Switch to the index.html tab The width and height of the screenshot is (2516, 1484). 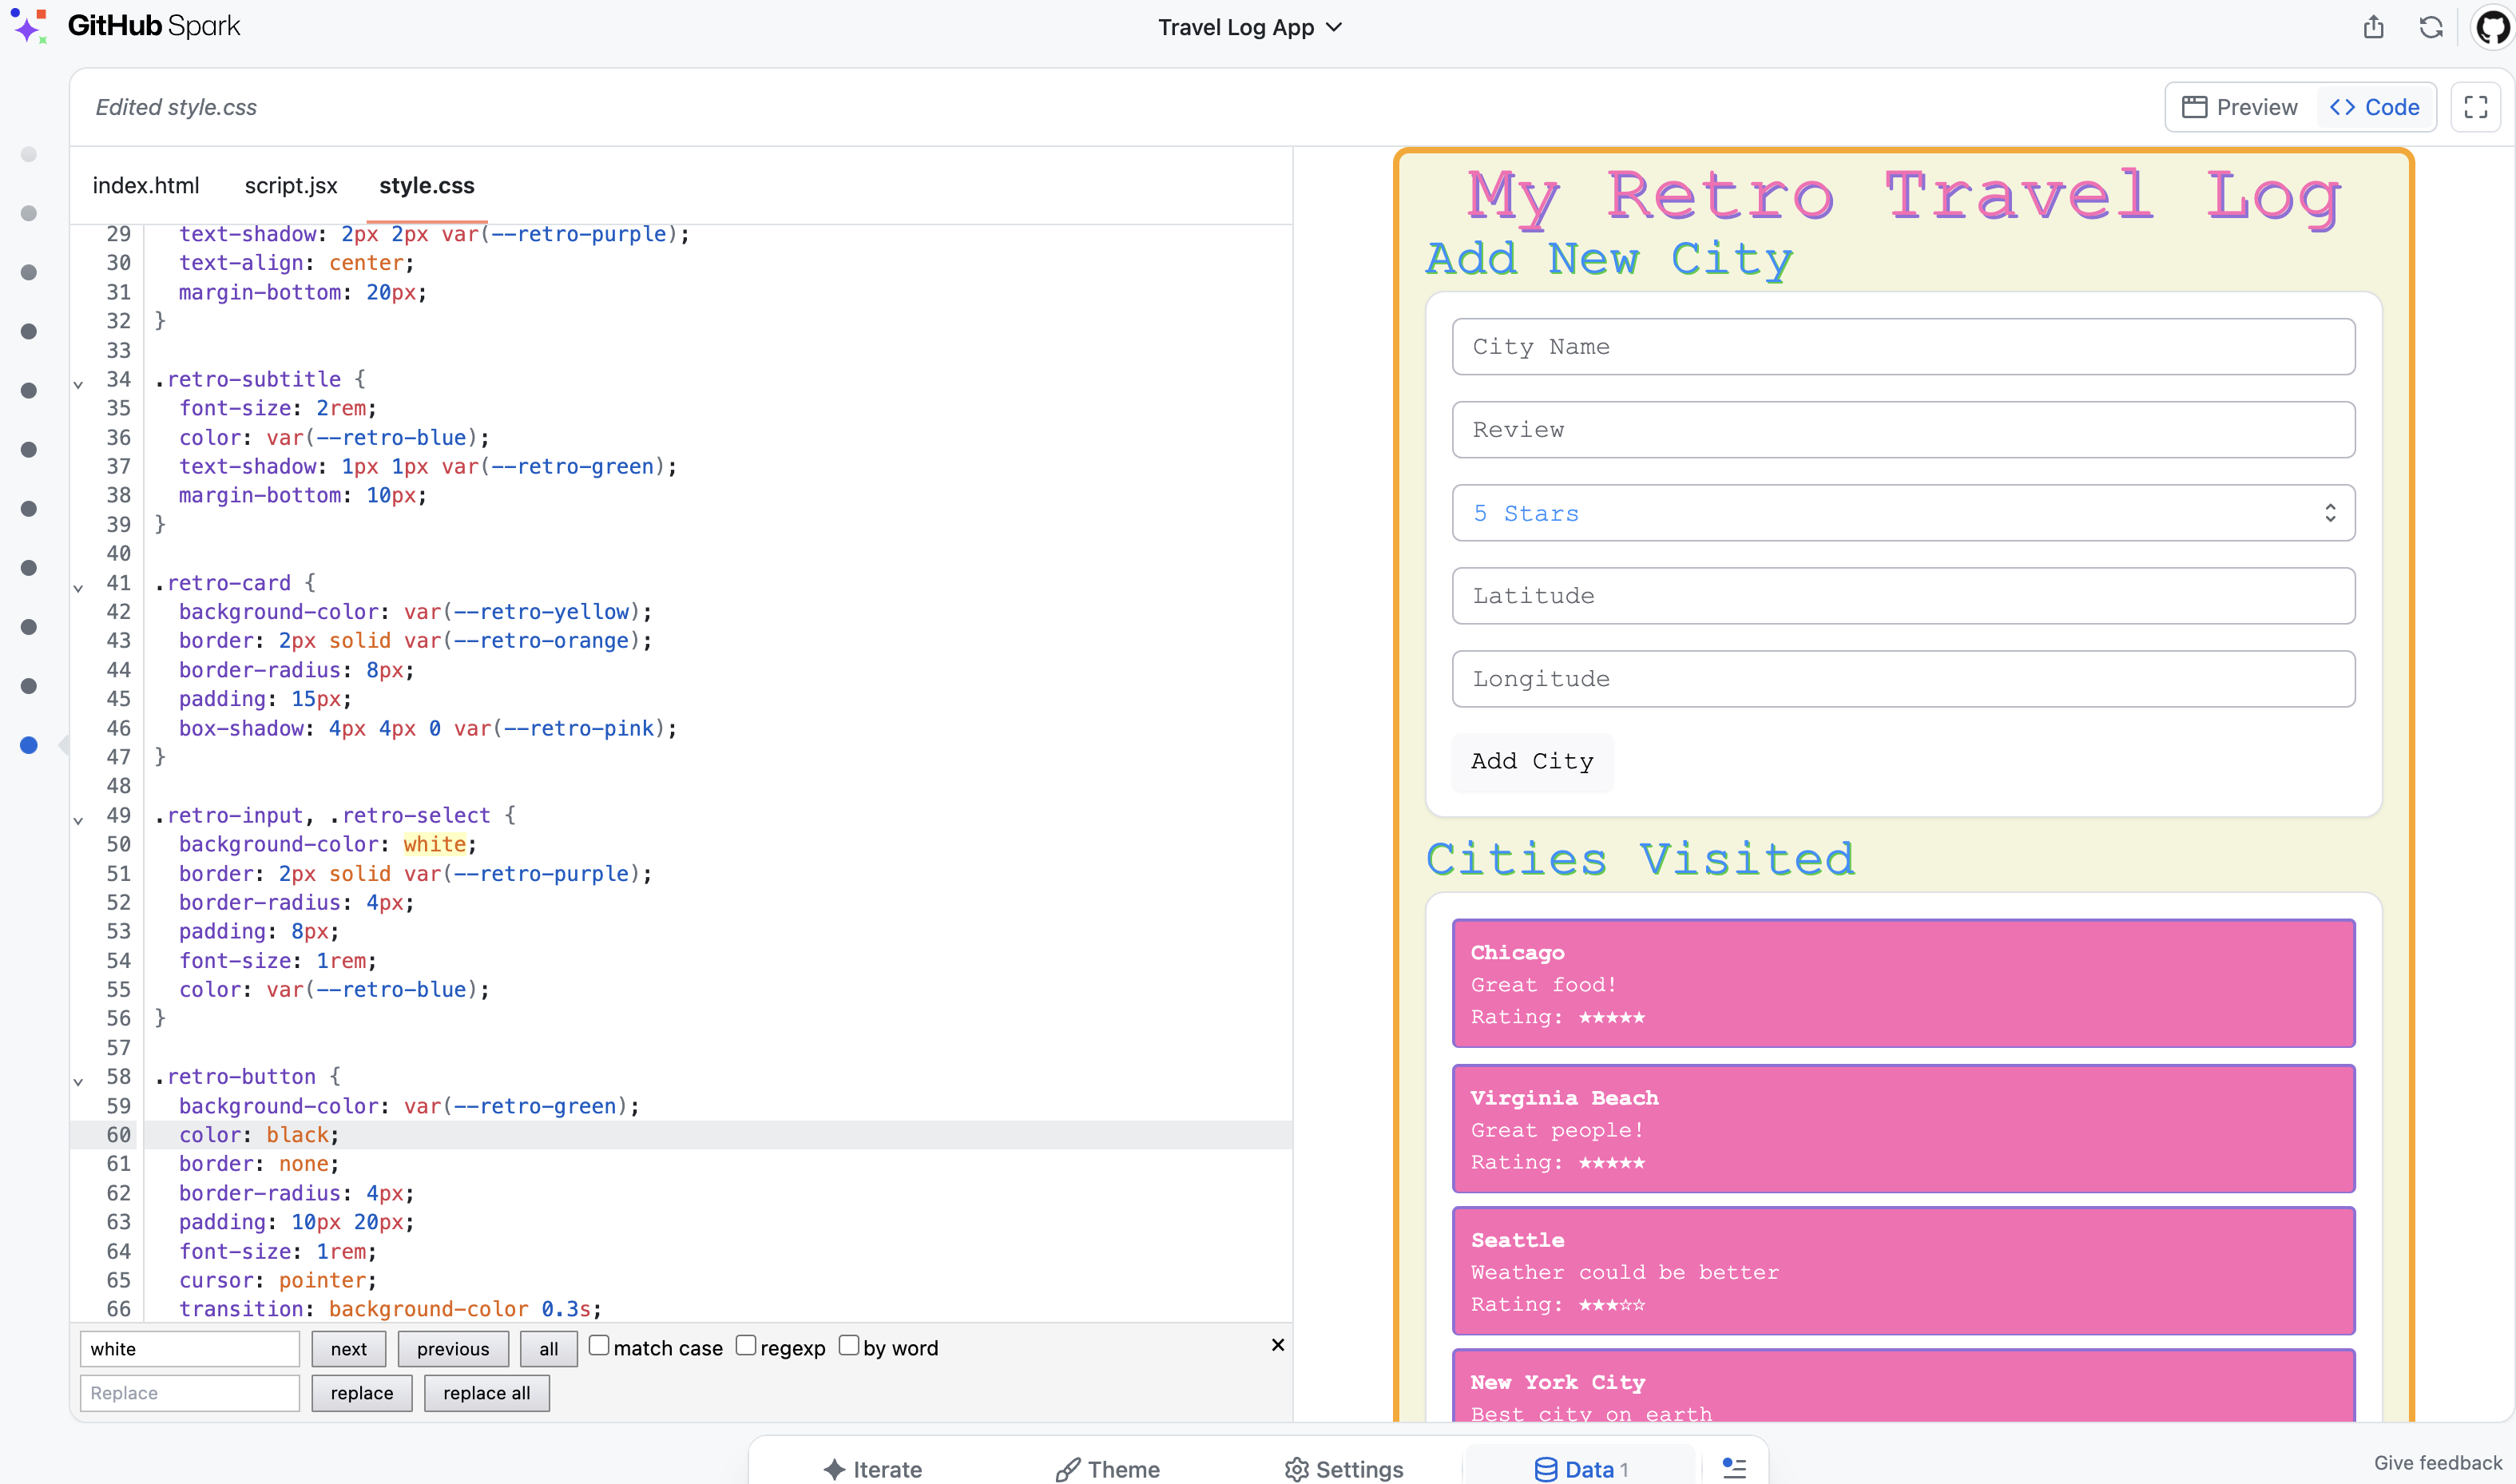point(146,185)
